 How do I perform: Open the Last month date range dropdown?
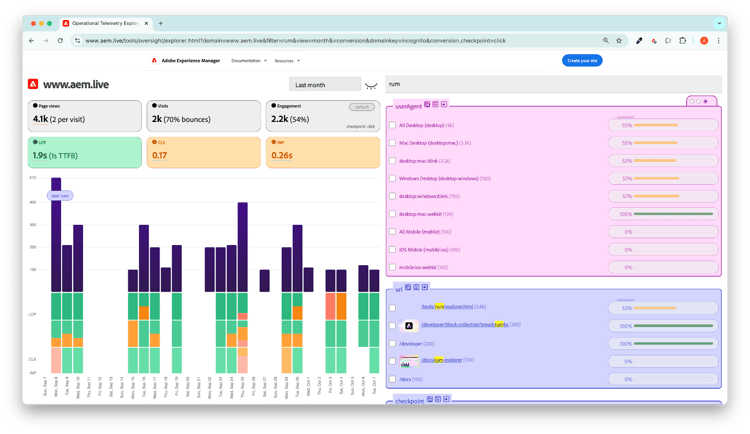[x=323, y=85]
